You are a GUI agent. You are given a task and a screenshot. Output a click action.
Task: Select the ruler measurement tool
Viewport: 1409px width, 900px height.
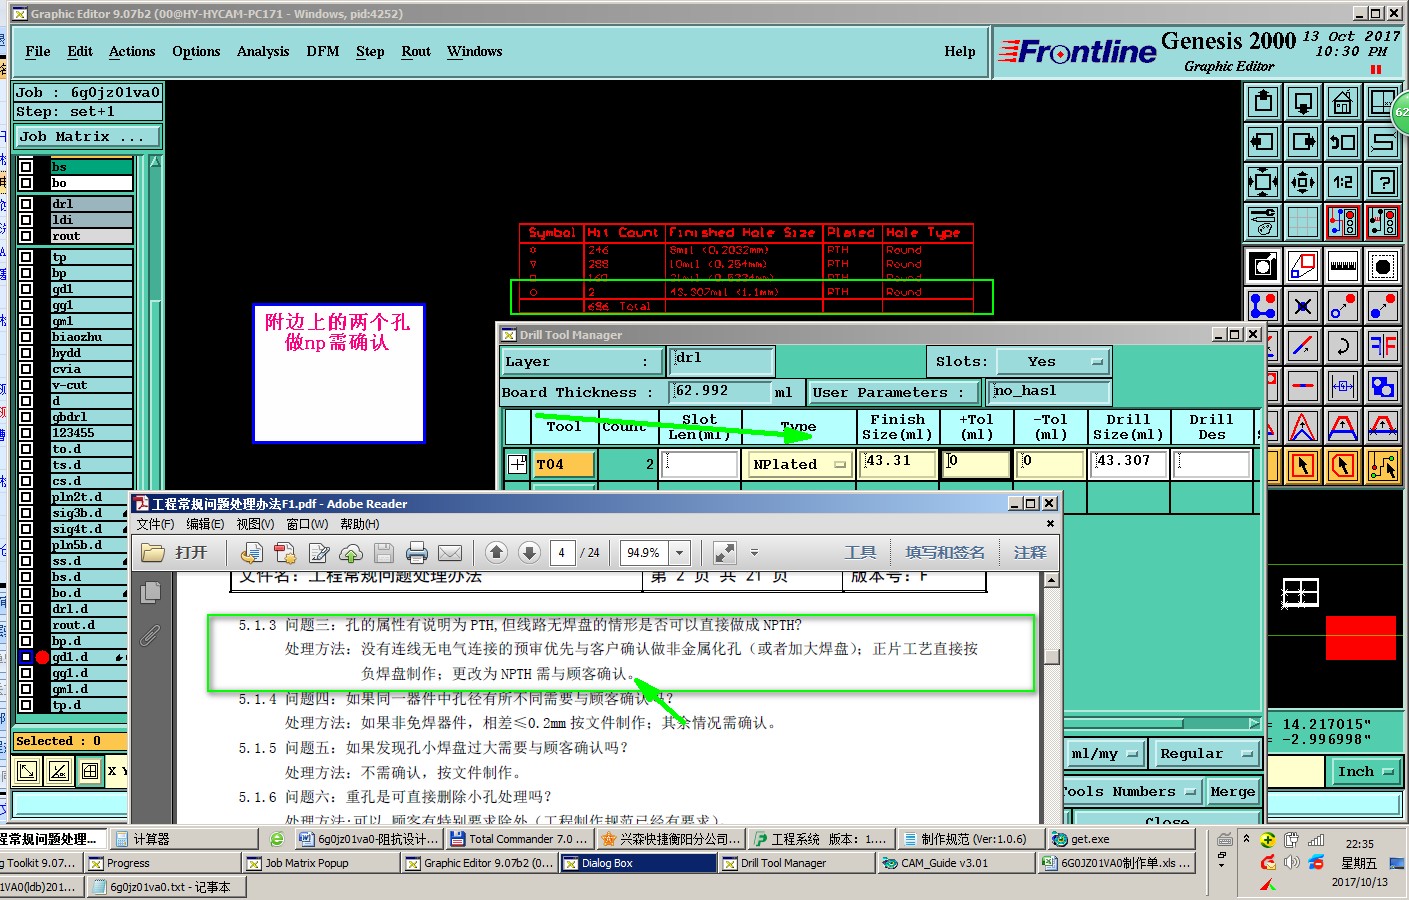click(x=1343, y=266)
